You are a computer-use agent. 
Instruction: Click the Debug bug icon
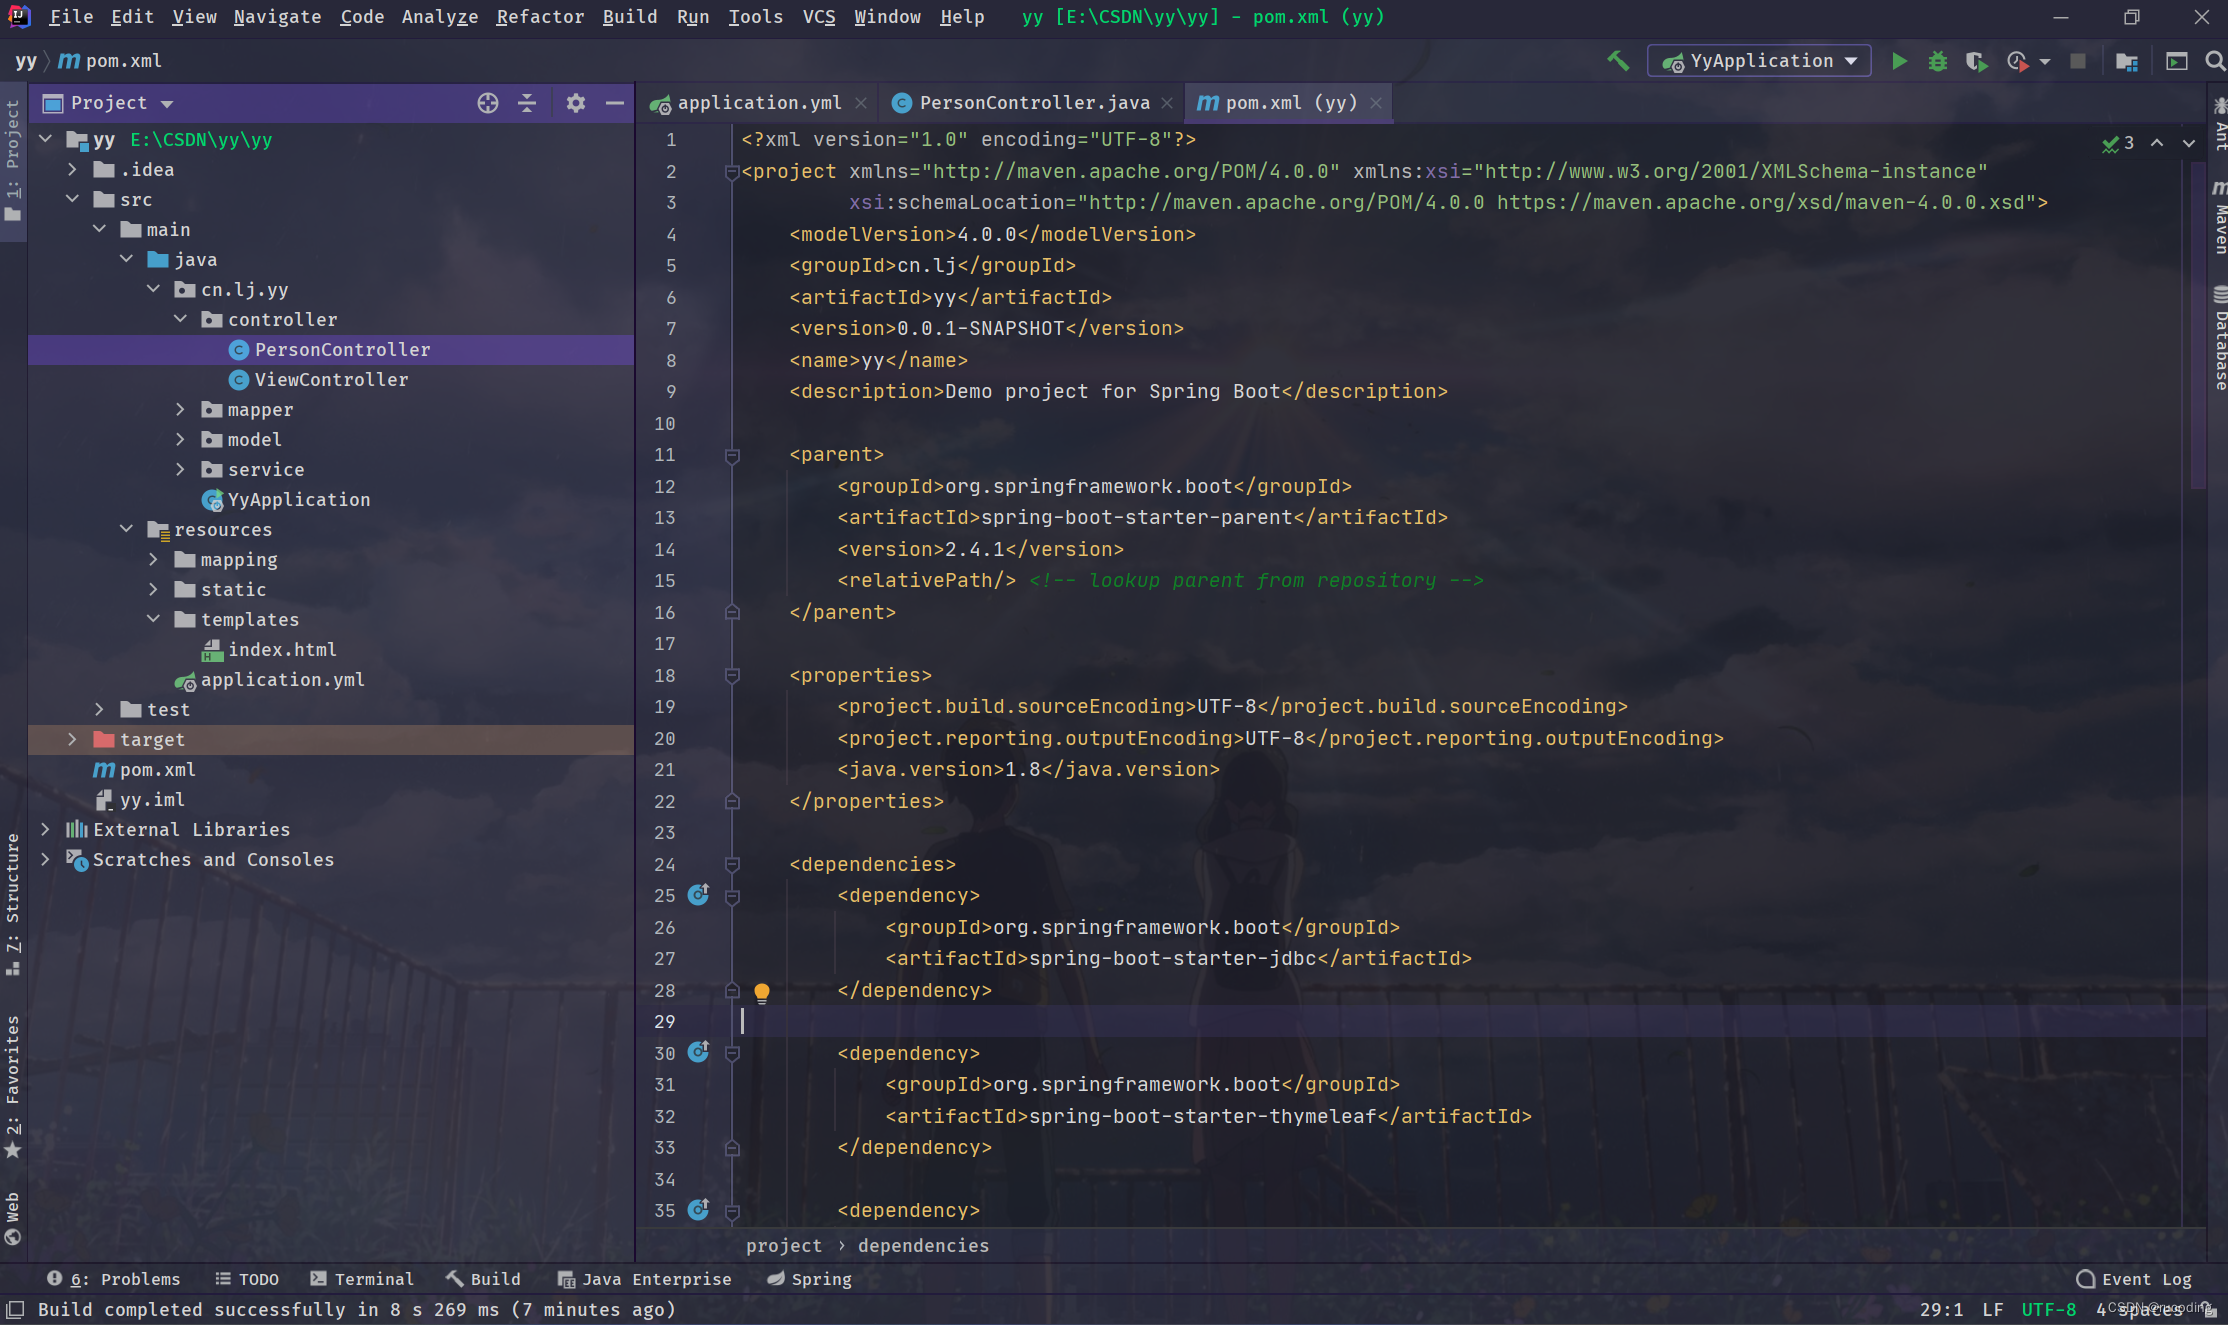tap(1937, 61)
